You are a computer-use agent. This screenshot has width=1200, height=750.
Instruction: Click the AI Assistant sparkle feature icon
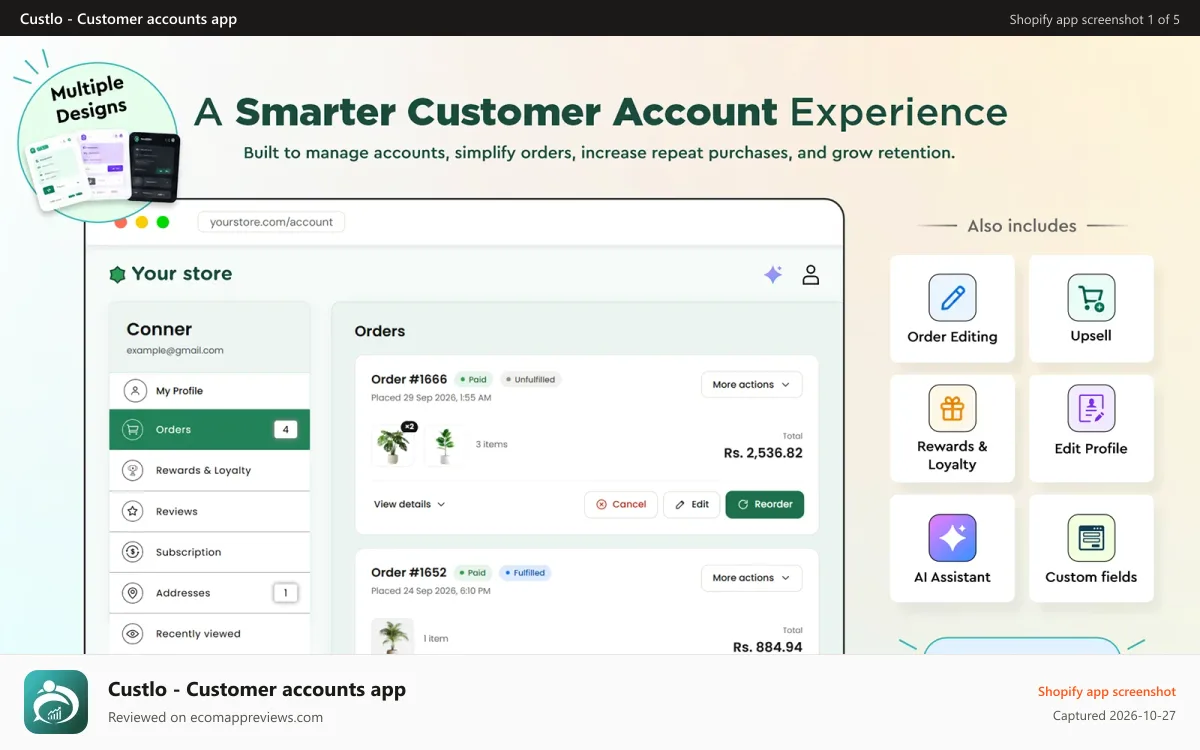[x=952, y=538]
